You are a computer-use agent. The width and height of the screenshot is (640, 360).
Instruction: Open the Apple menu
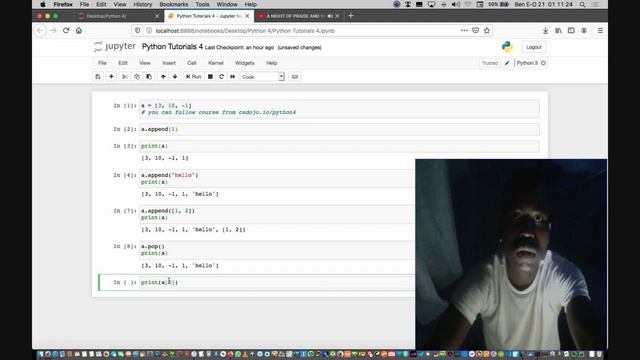43,4
